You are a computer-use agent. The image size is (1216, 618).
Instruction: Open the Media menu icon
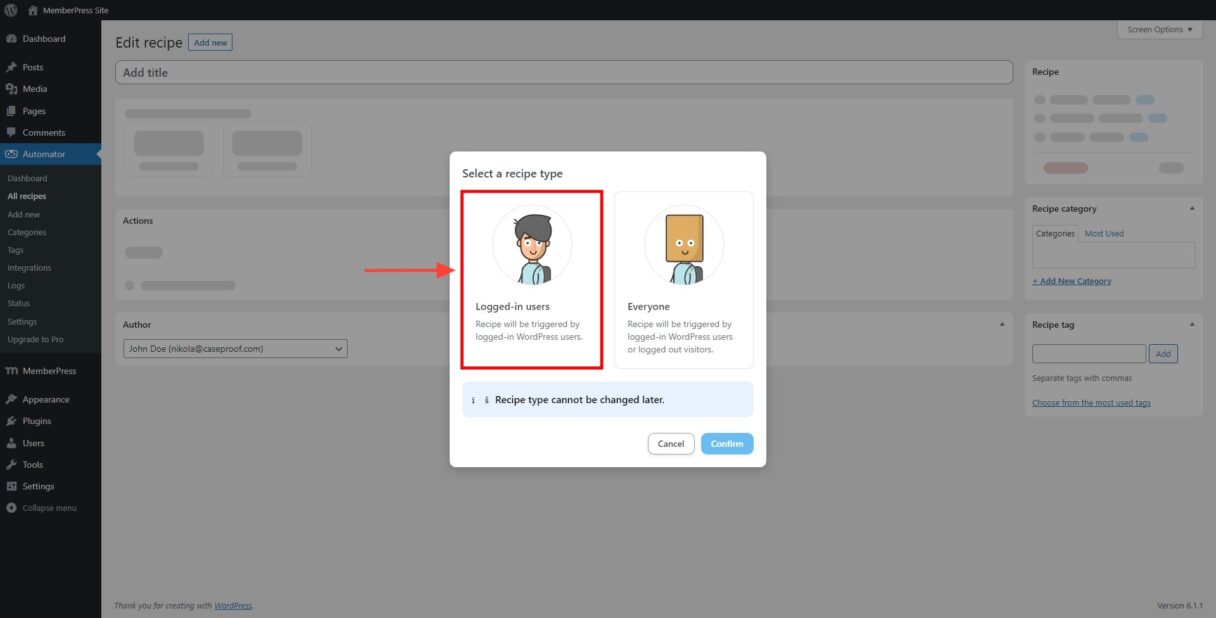click(x=11, y=89)
